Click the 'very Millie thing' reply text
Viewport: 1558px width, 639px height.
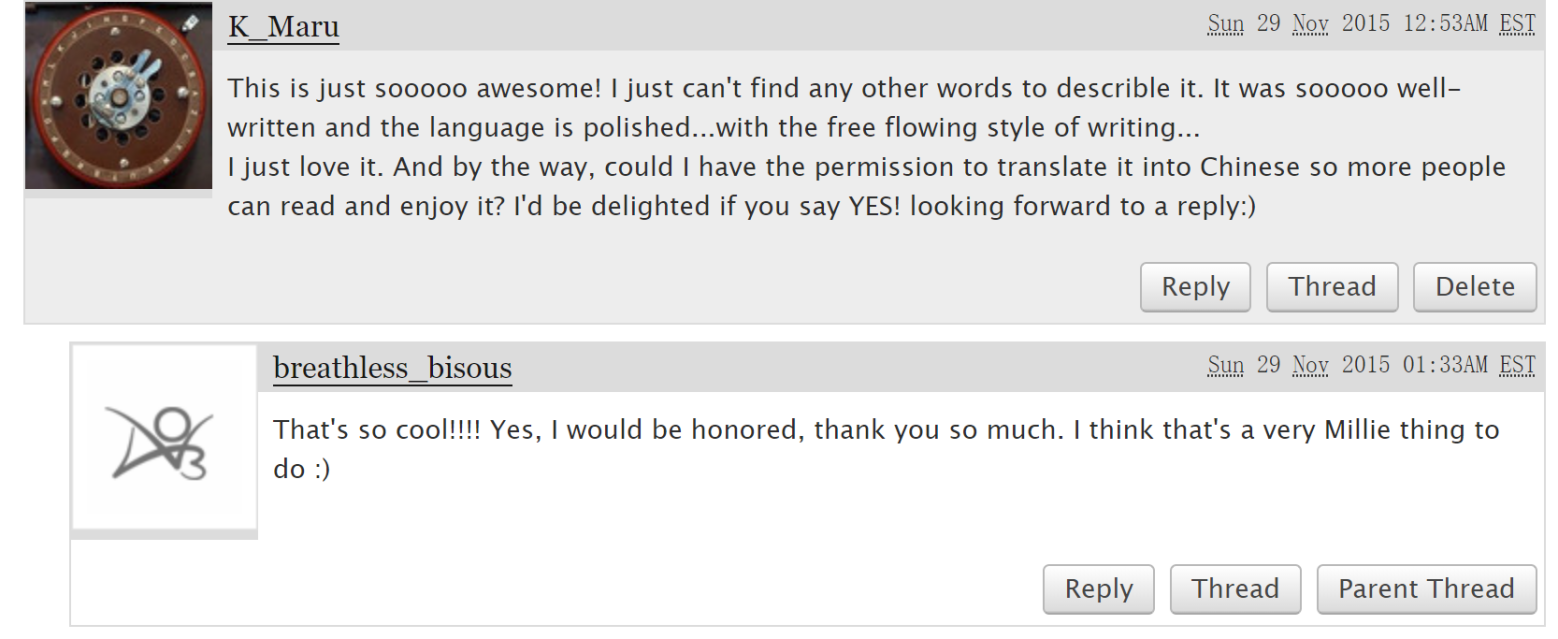click(887, 449)
